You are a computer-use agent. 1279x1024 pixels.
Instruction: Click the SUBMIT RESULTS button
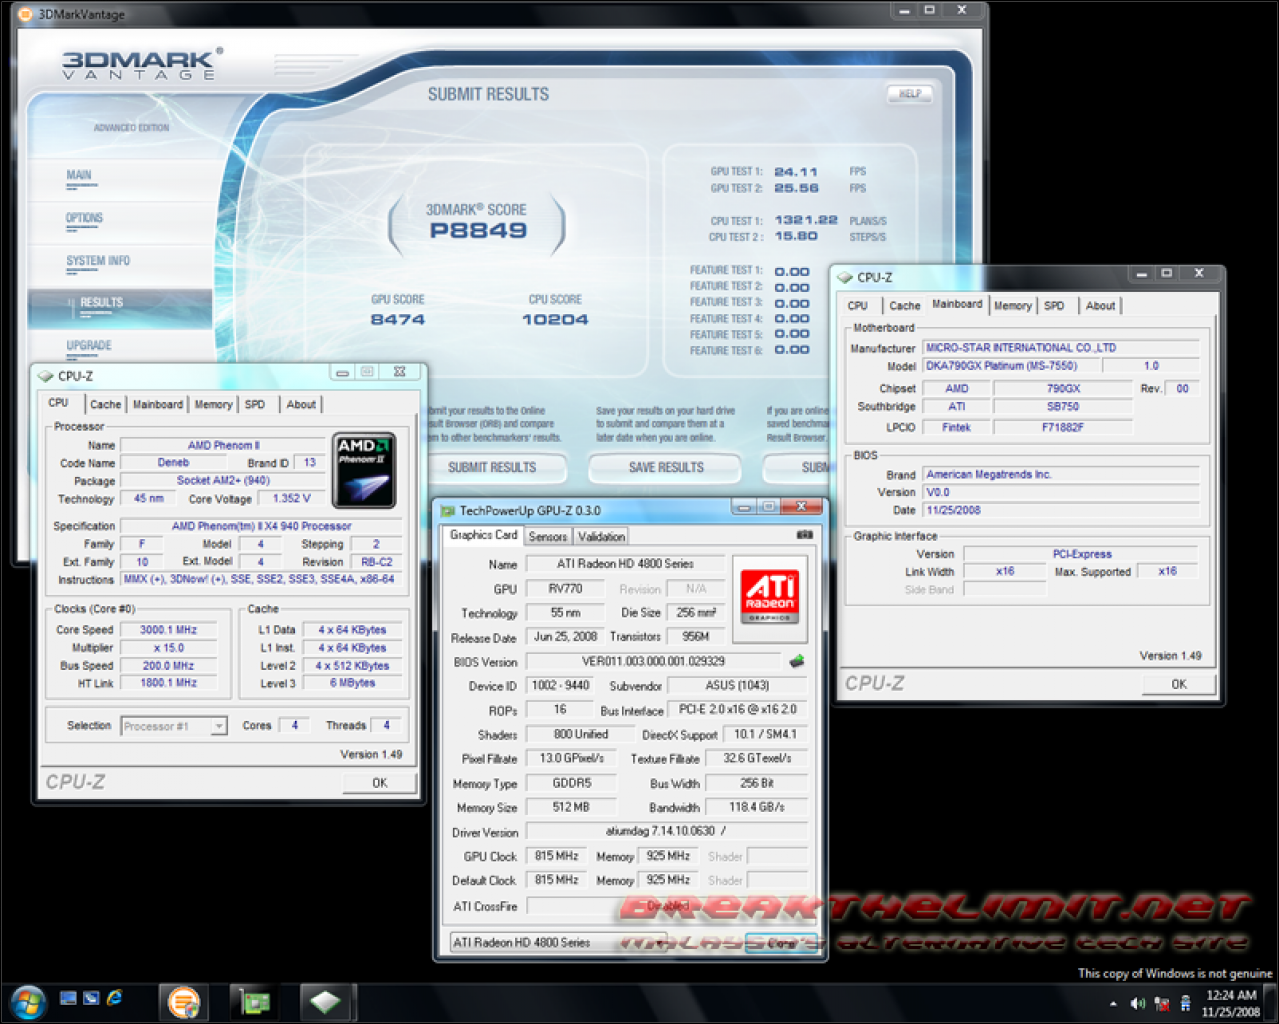[492, 468]
